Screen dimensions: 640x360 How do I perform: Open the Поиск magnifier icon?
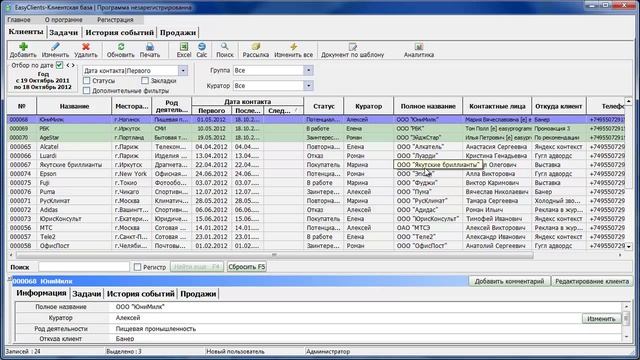[x=224, y=47]
